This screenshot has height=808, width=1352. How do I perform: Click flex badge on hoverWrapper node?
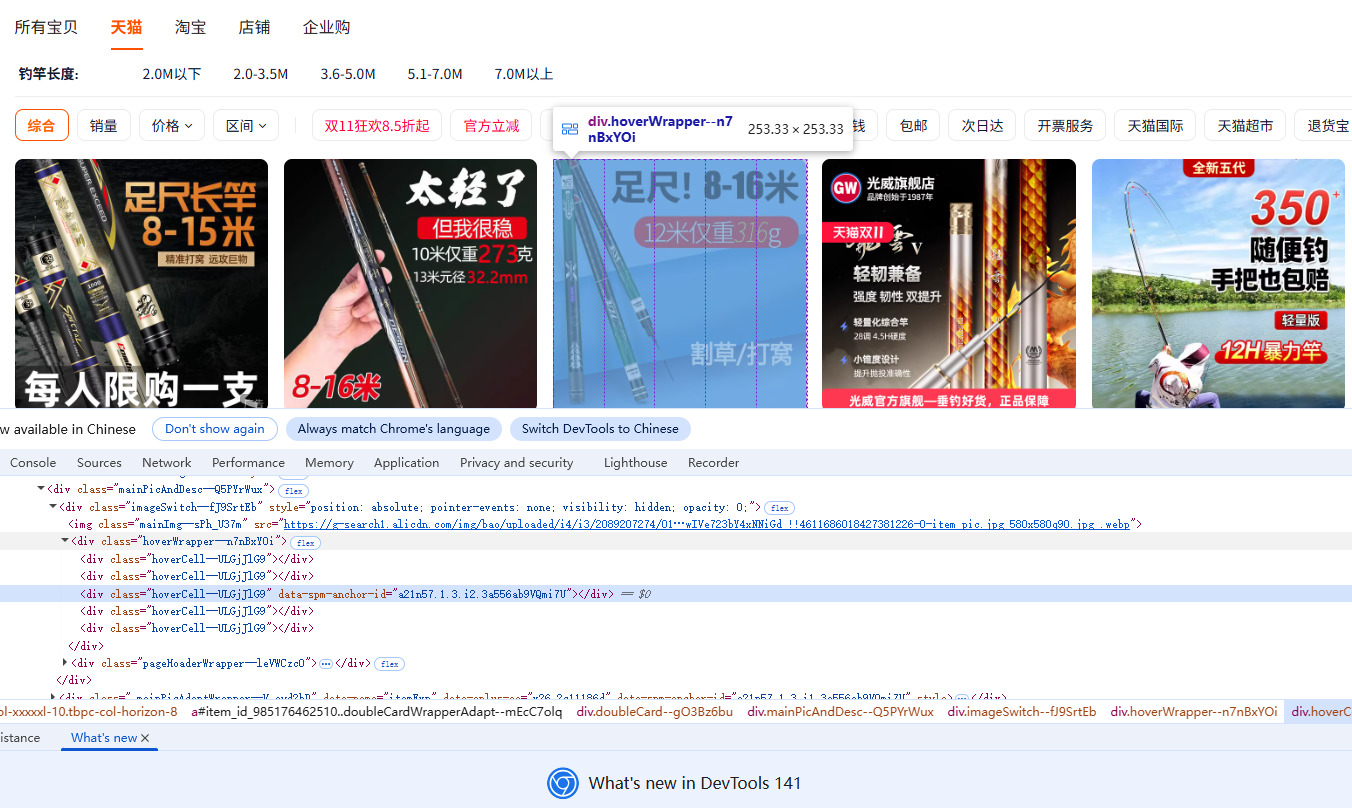point(305,542)
